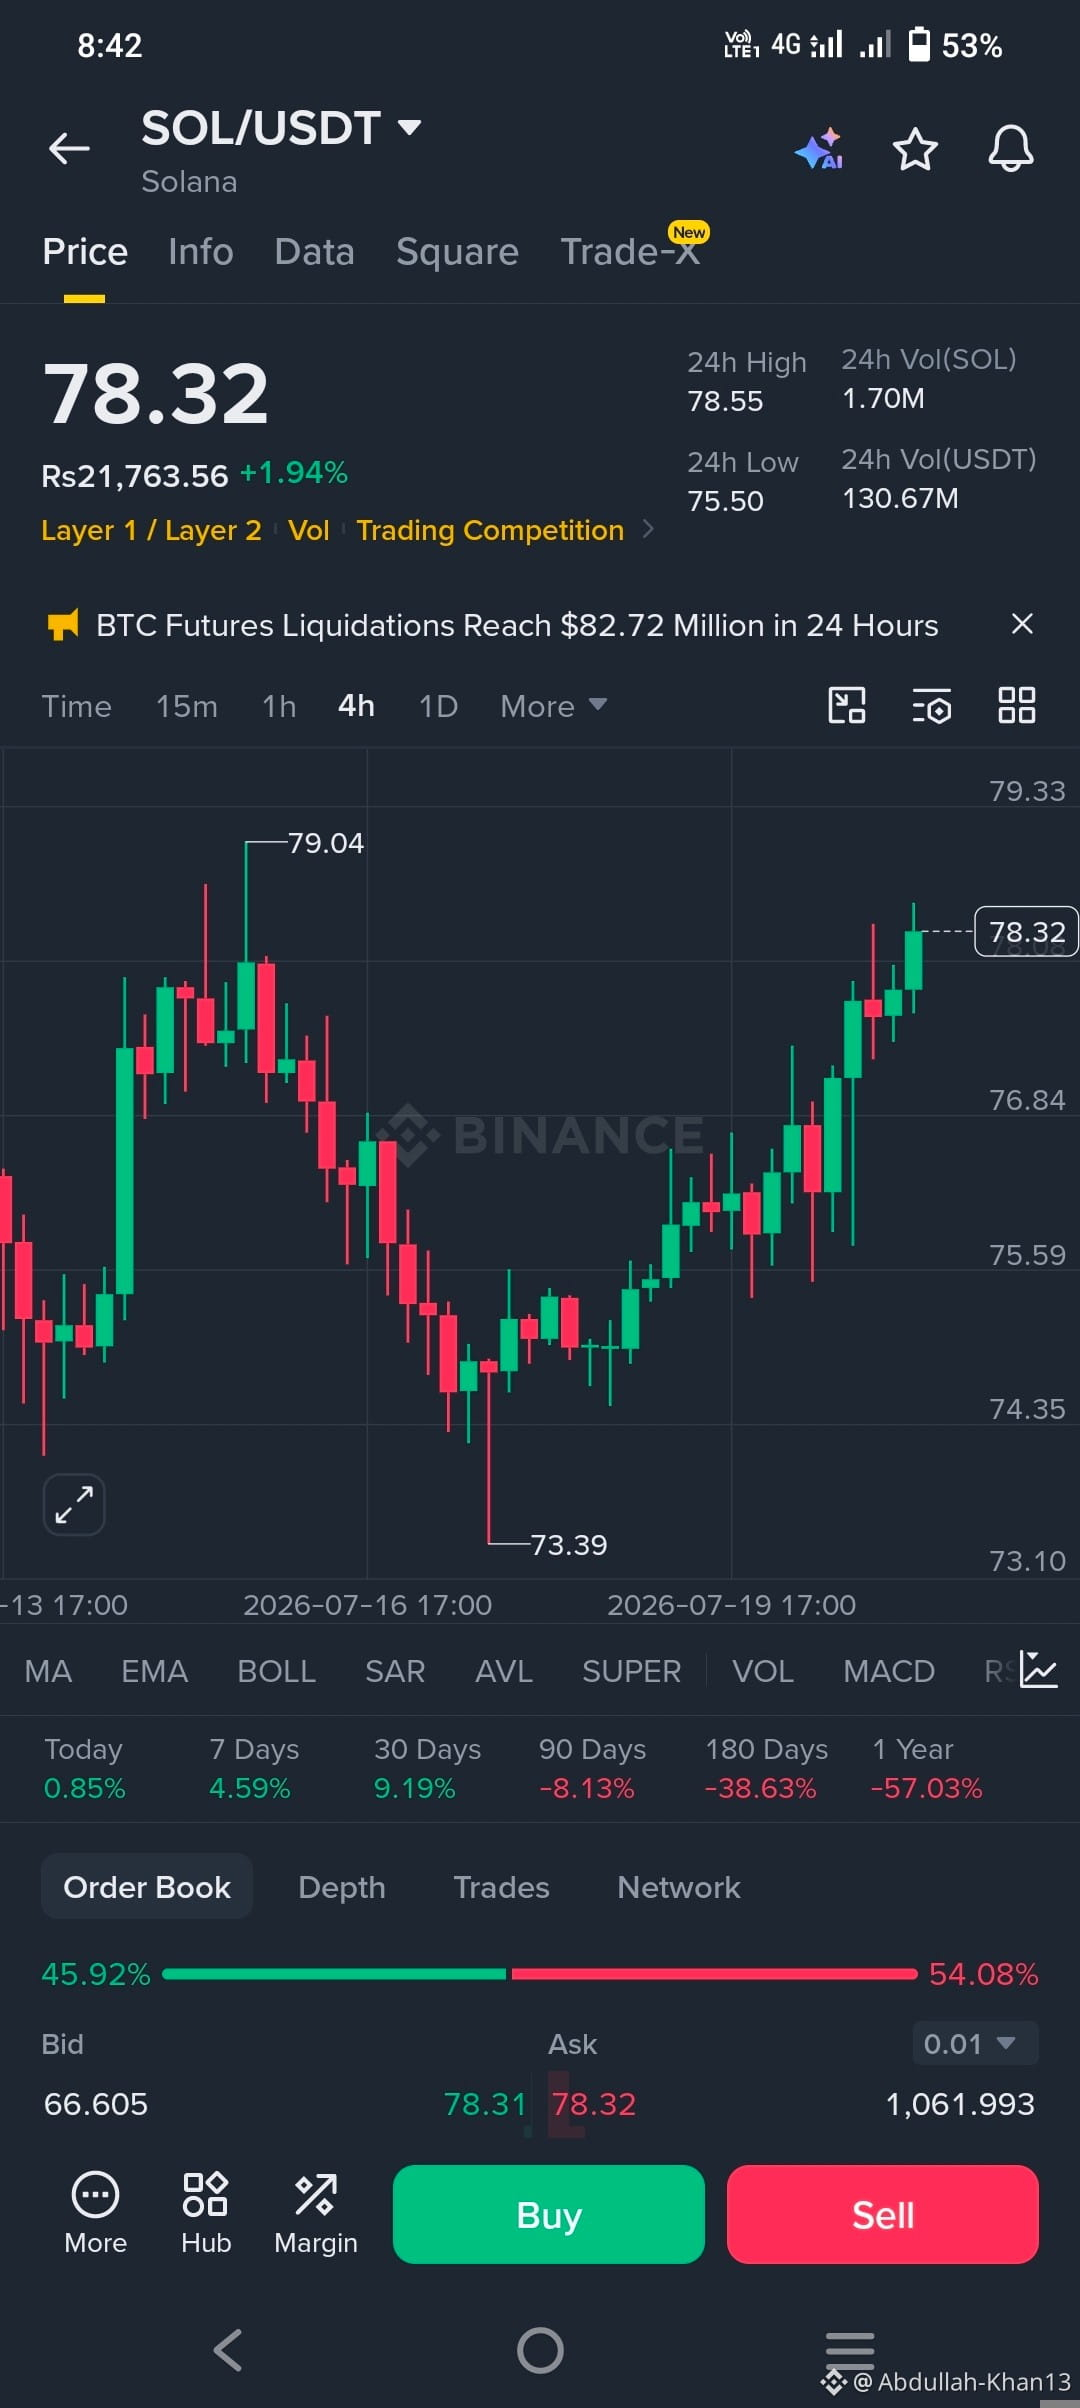The image size is (1080, 2408).
Task: Tap the 180 Days -38.63% performance
Action: pos(766,1768)
